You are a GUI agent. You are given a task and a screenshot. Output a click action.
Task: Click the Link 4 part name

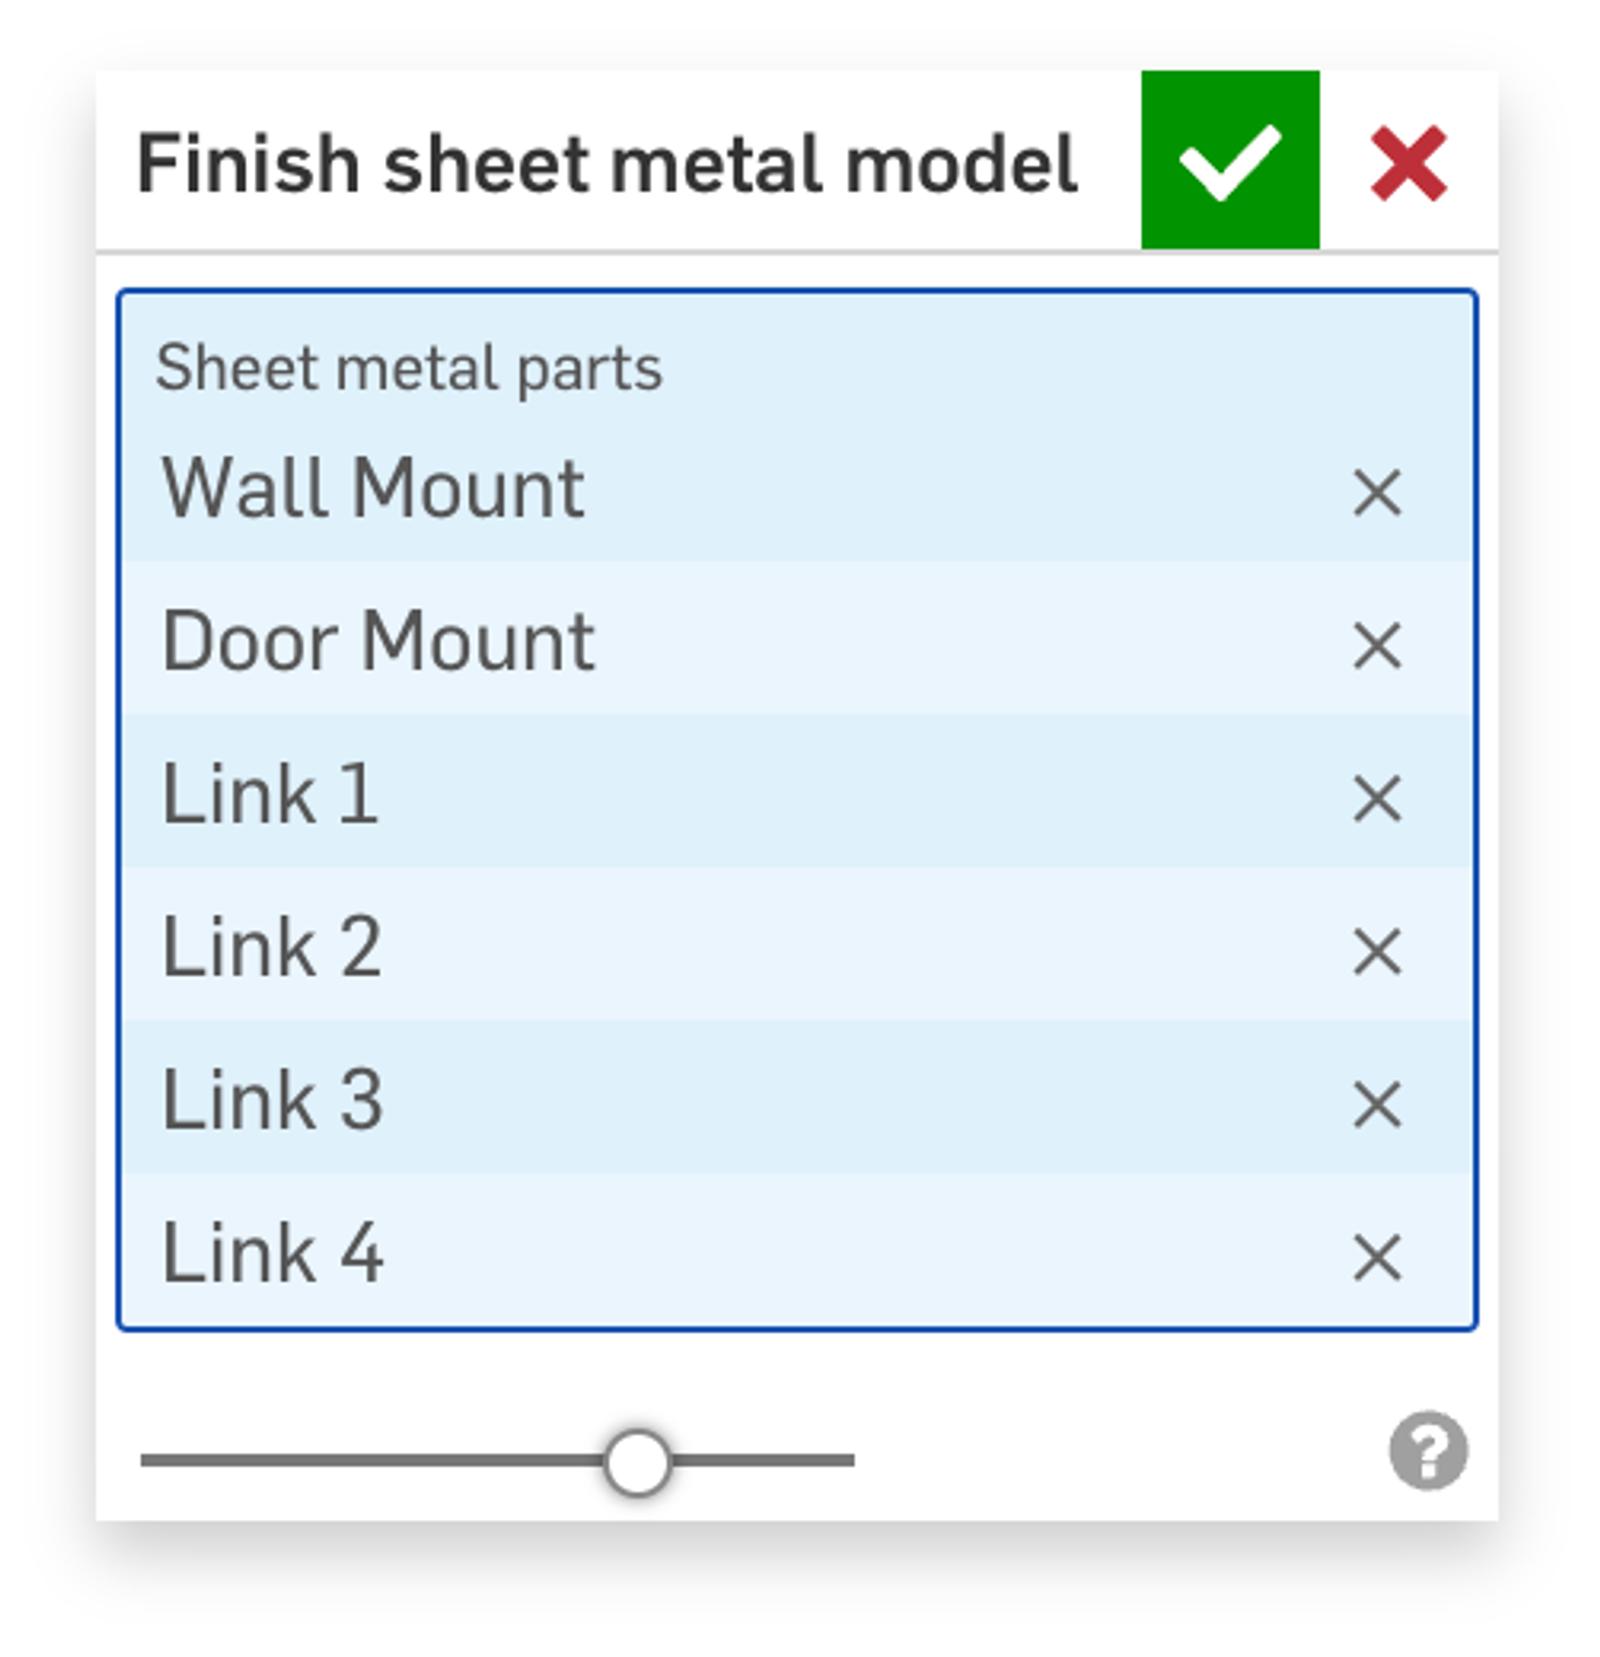pyautogui.click(x=272, y=1254)
